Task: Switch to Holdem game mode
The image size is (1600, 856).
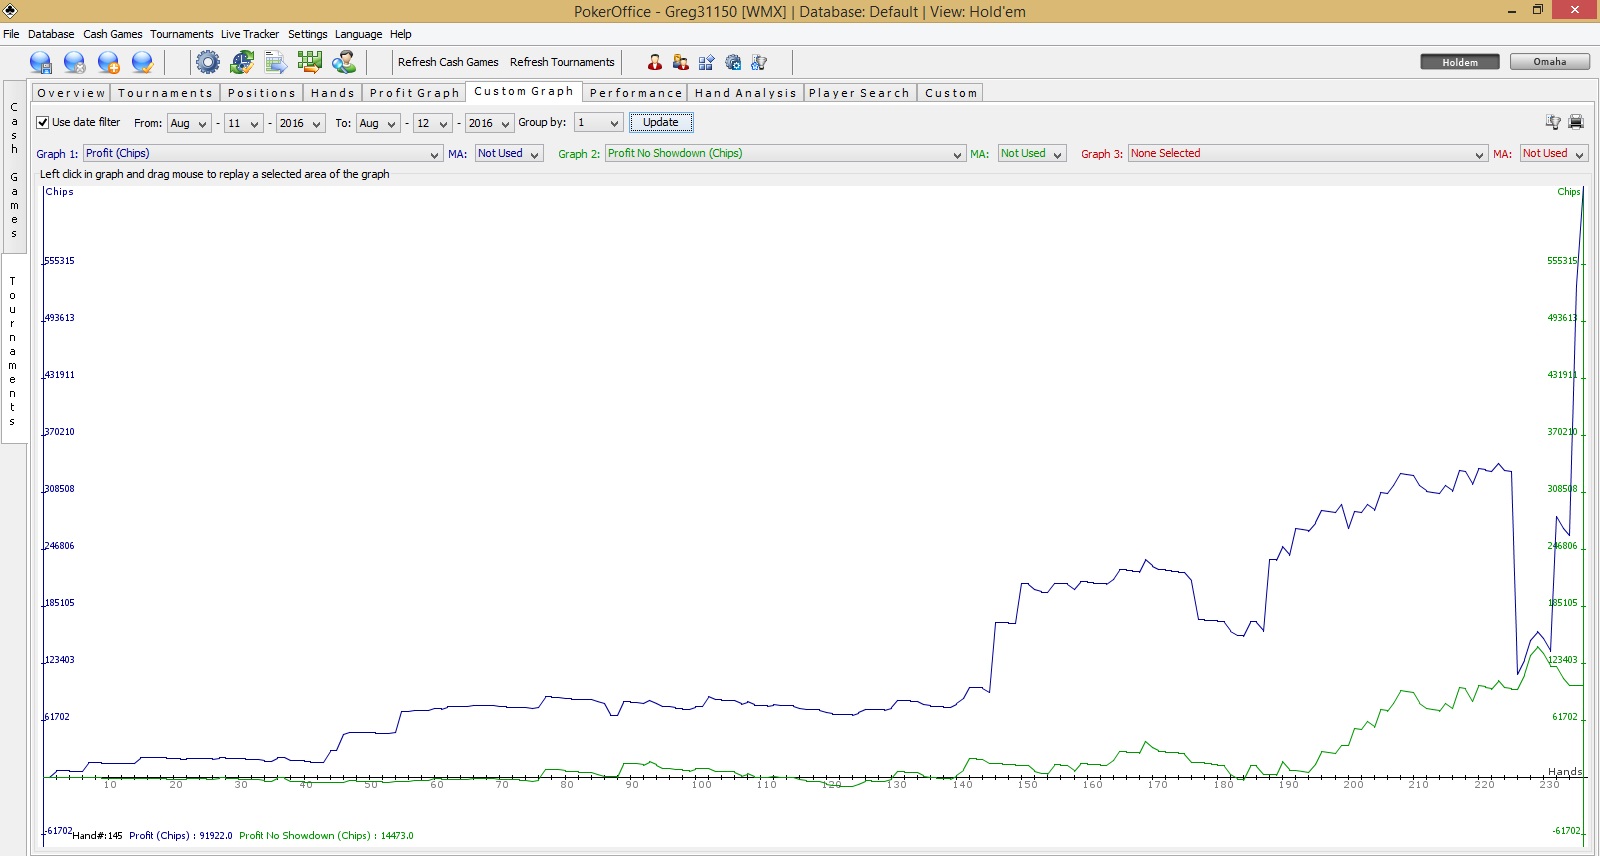Action: pyautogui.click(x=1460, y=62)
